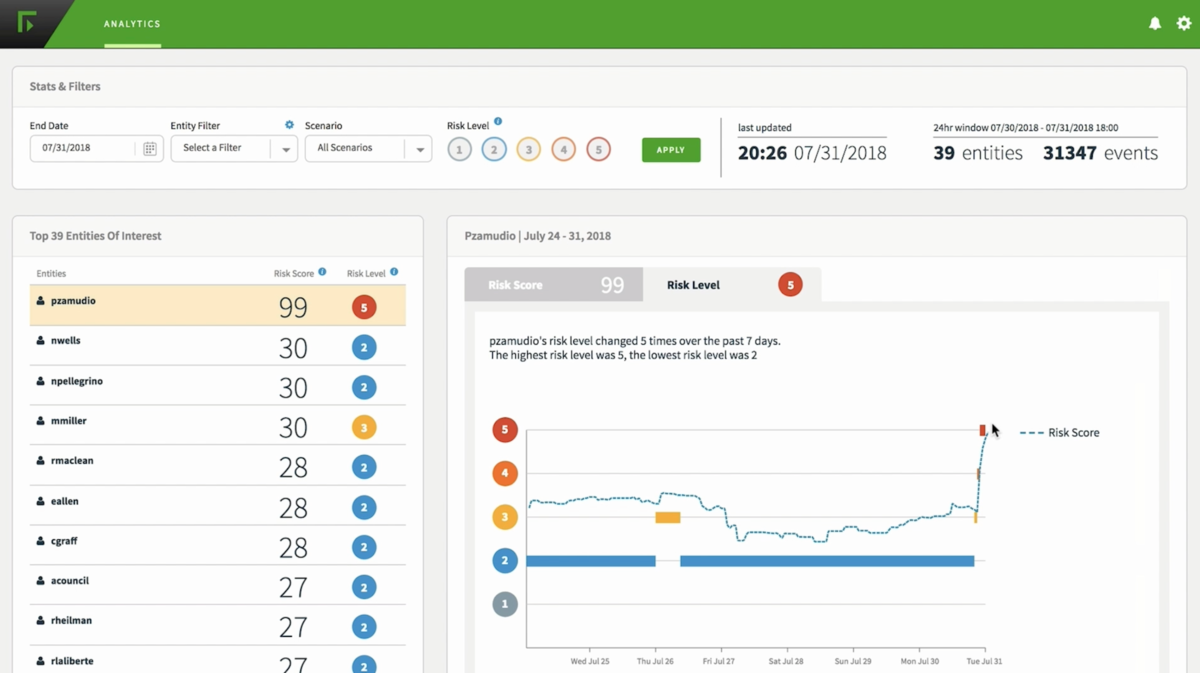Screen dimensions: 1200x673
Task: Click the chart axis level 1 circle
Action: (505, 604)
